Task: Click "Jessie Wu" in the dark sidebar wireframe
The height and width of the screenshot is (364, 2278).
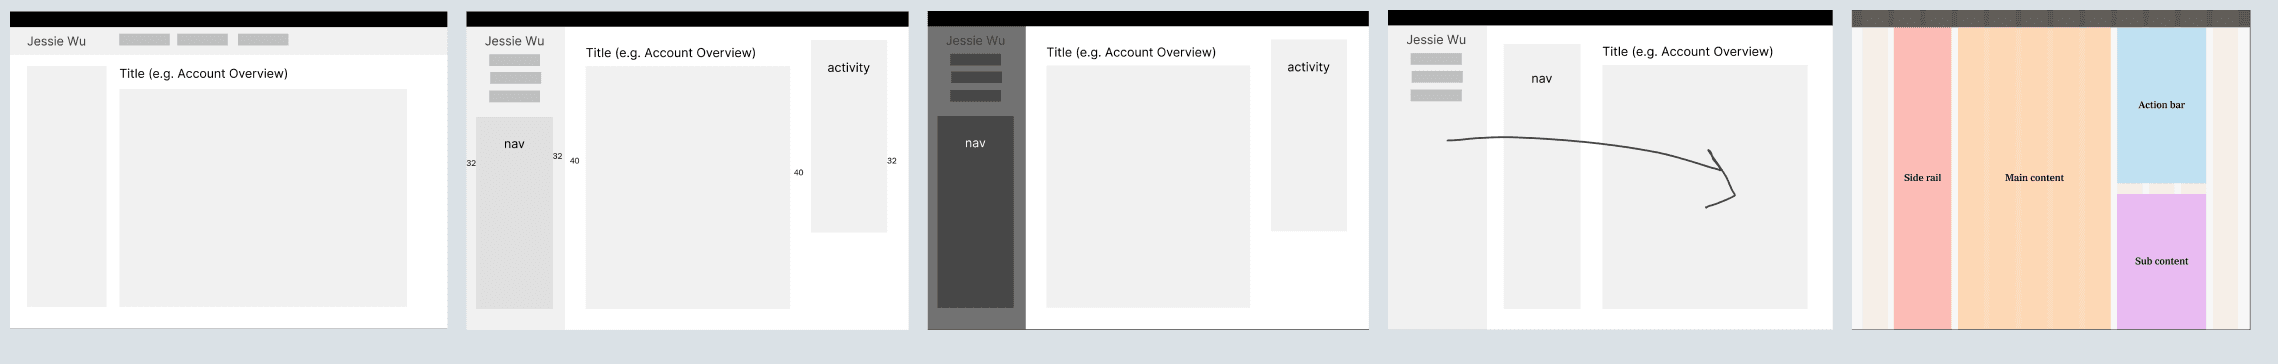Action: click(x=975, y=40)
